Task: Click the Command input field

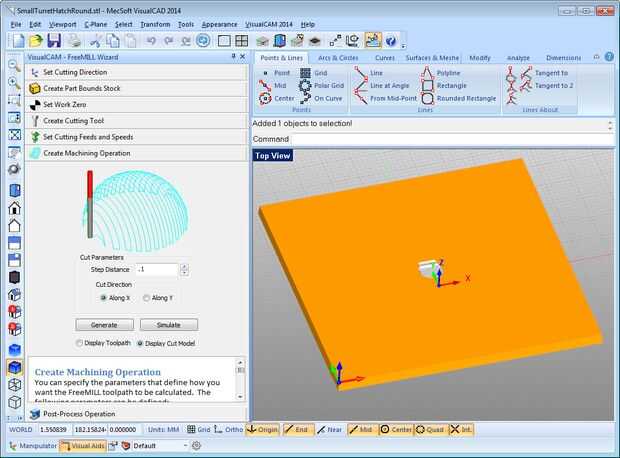Action: [x=452, y=139]
